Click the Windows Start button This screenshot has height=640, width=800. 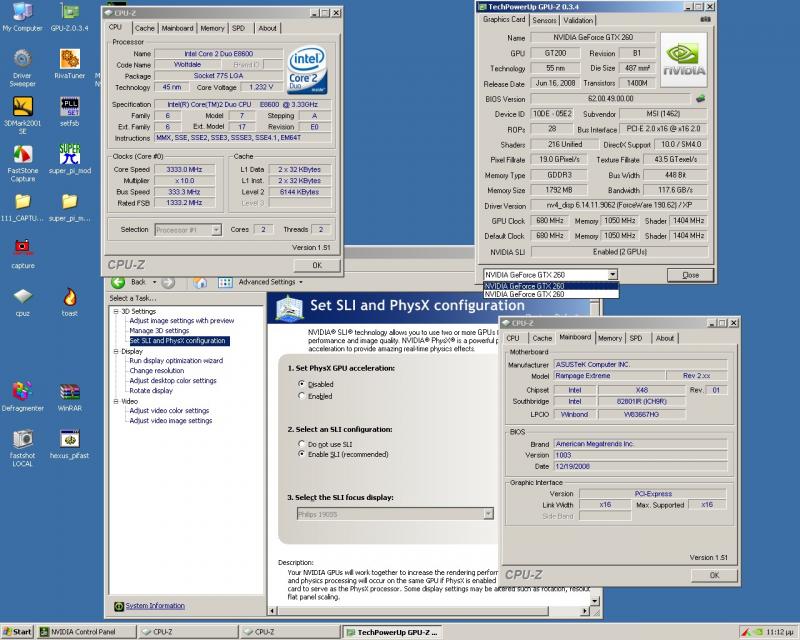point(17,632)
